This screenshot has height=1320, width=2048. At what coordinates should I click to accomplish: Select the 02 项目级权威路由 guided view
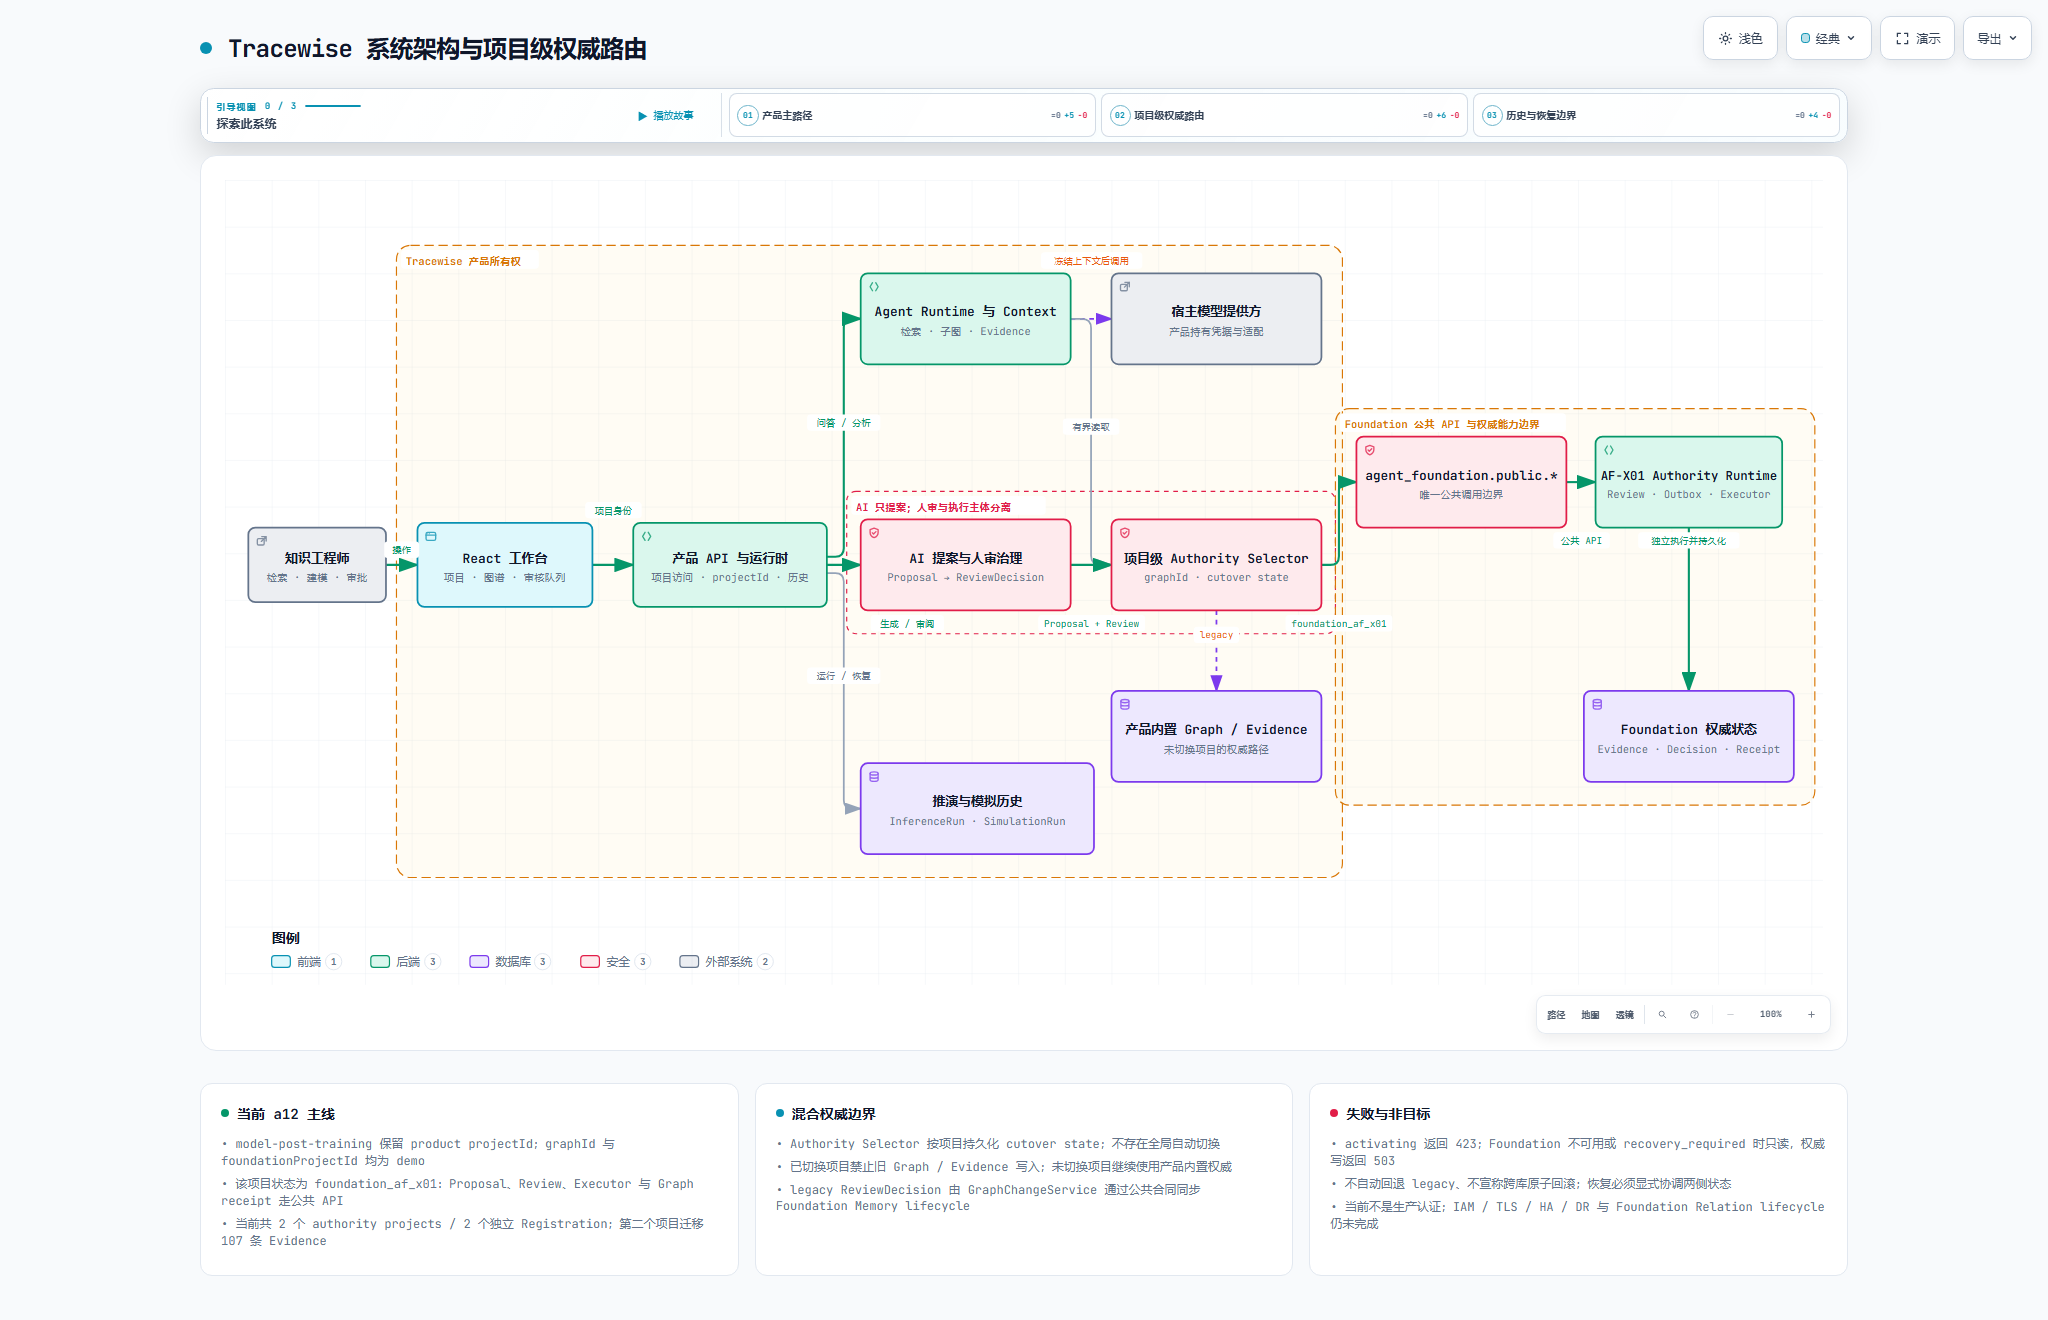point(1284,115)
